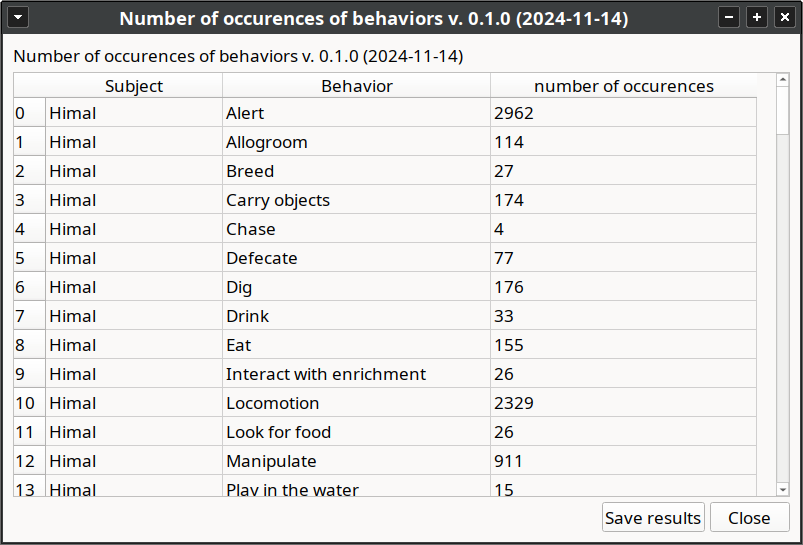Sort by the Behavior column header
The image size is (803, 545).
[356, 86]
